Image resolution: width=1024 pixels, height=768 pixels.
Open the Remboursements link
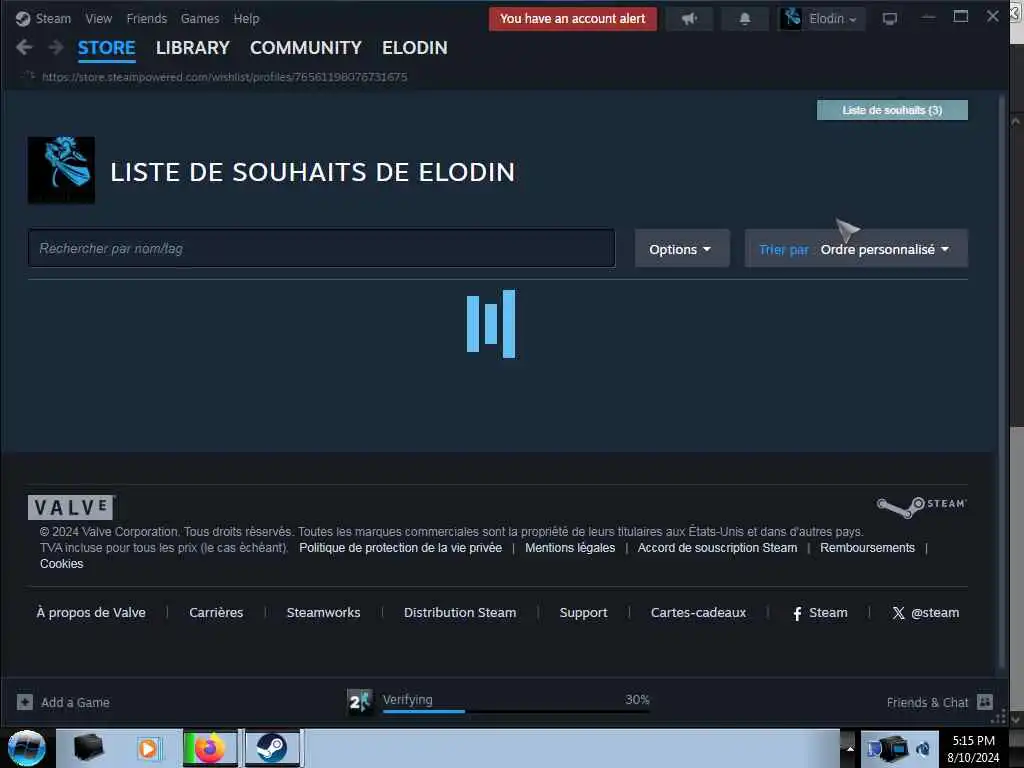click(867, 548)
